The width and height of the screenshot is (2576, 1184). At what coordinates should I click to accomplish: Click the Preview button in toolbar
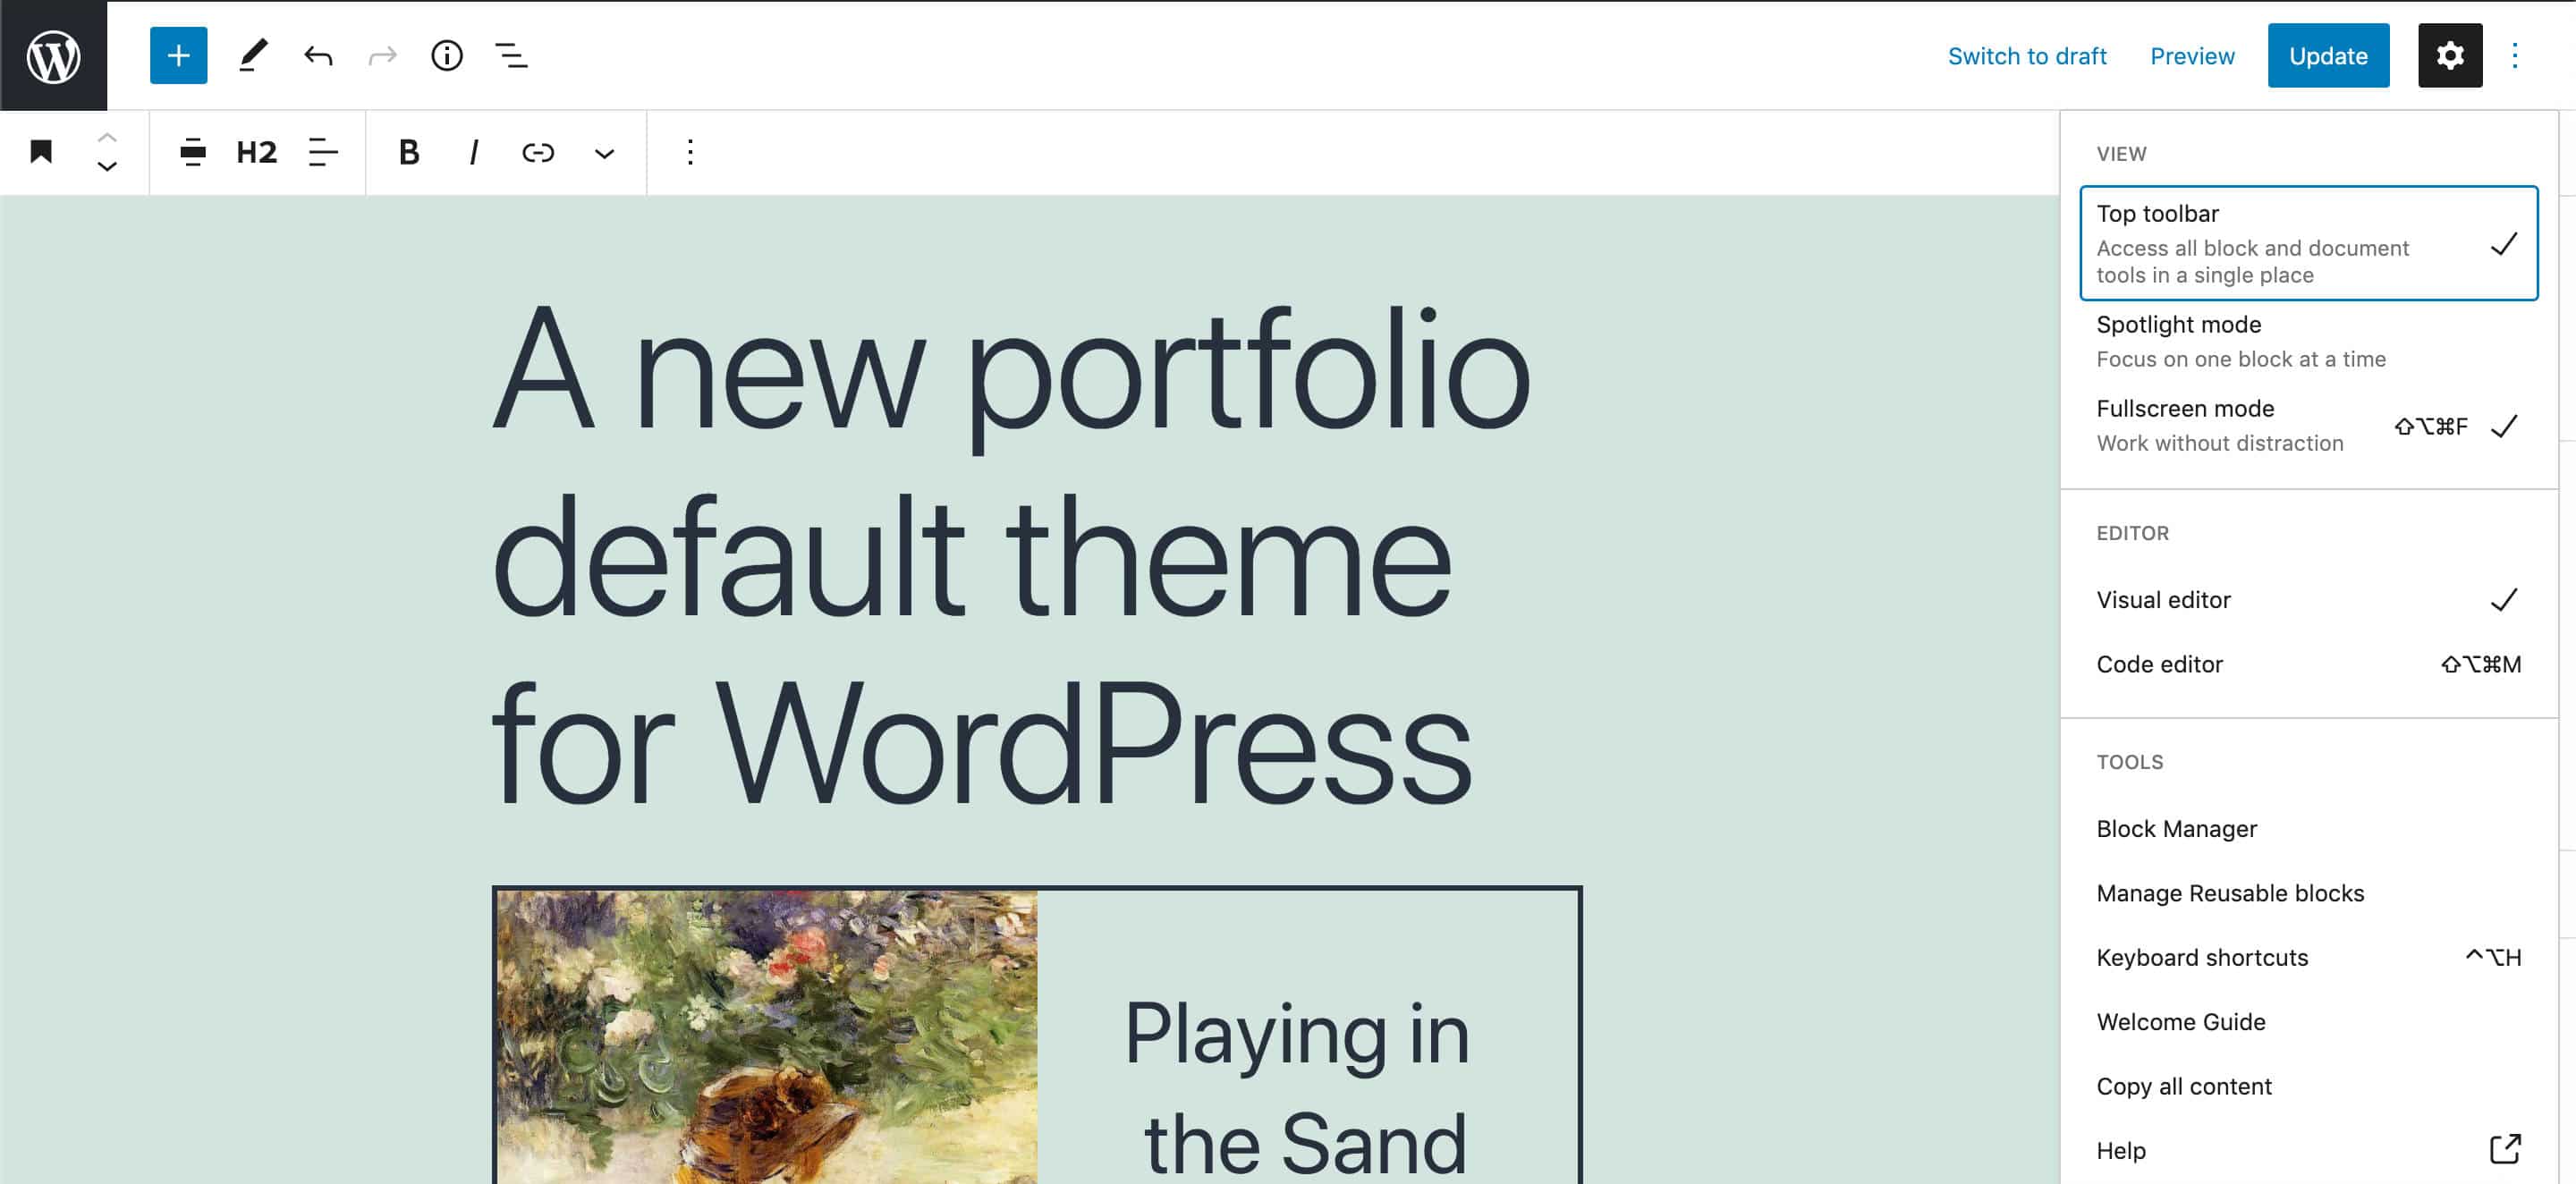[2193, 55]
